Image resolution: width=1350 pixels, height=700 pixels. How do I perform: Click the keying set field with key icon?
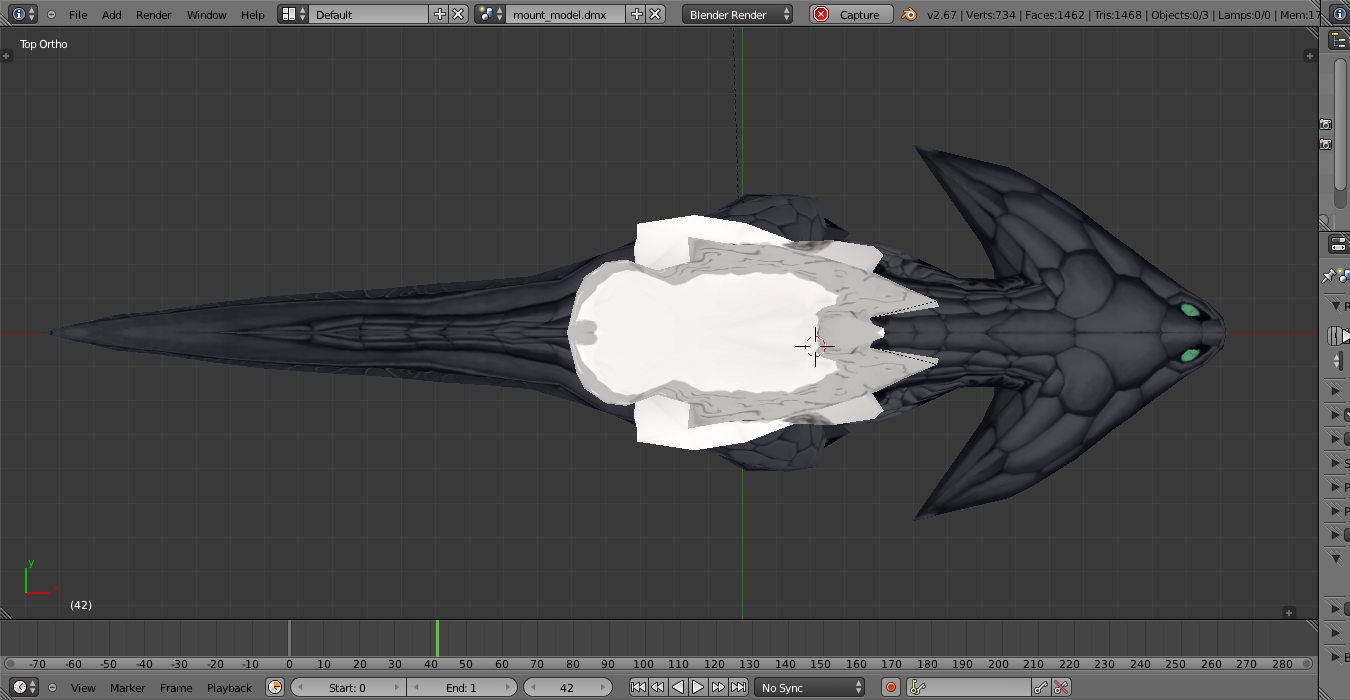pos(969,687)
